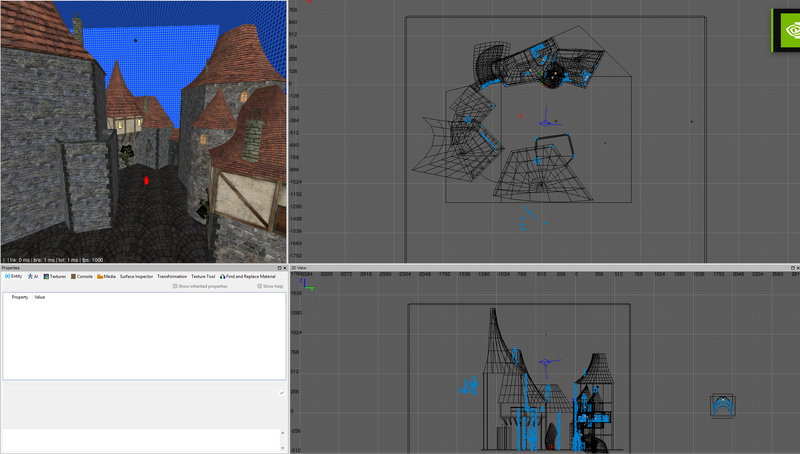Switch to the Entity tab

[13, 276]
